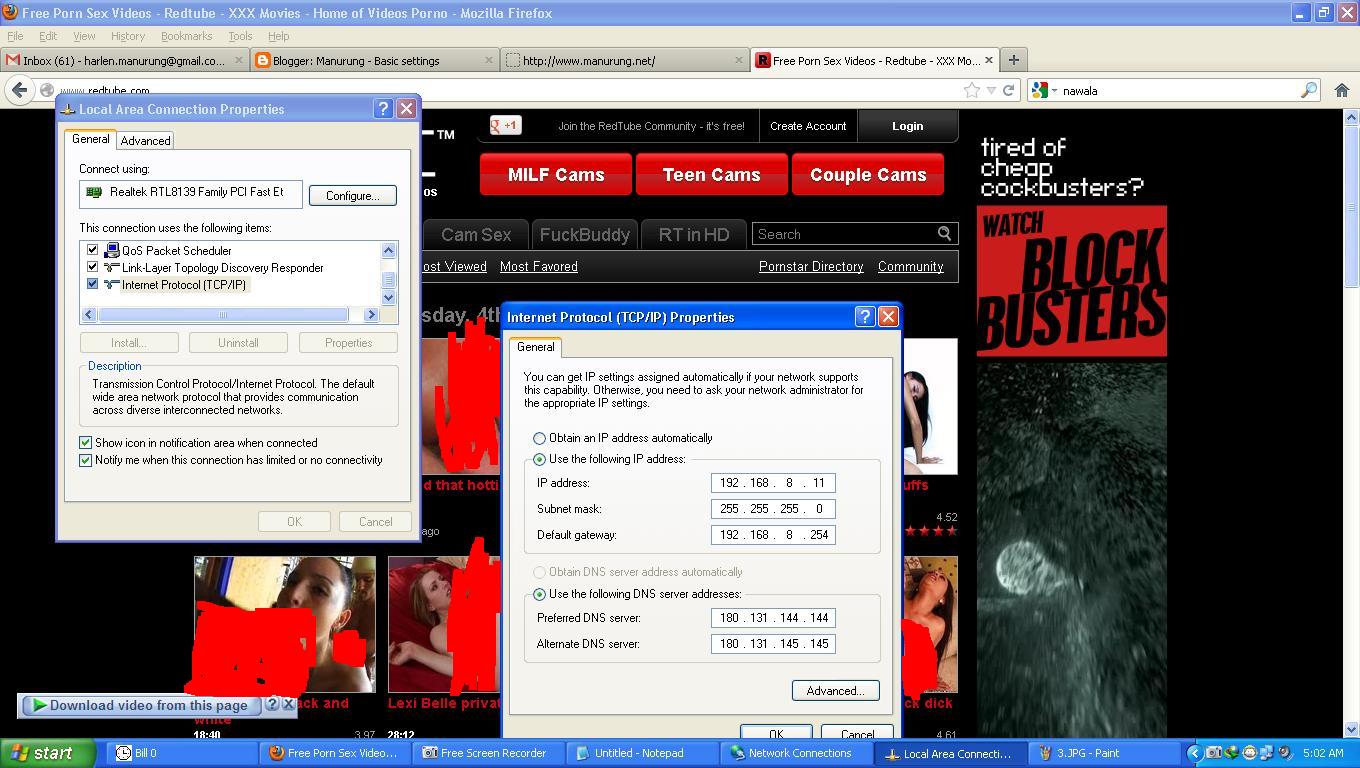Open the Bookmarks menu

pyautogui.click(x=186, y=36)
